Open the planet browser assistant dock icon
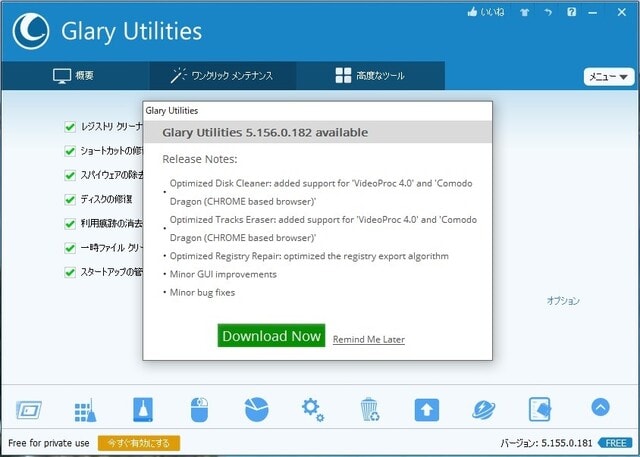Viewport: 640px width, 457px height. 484,410
